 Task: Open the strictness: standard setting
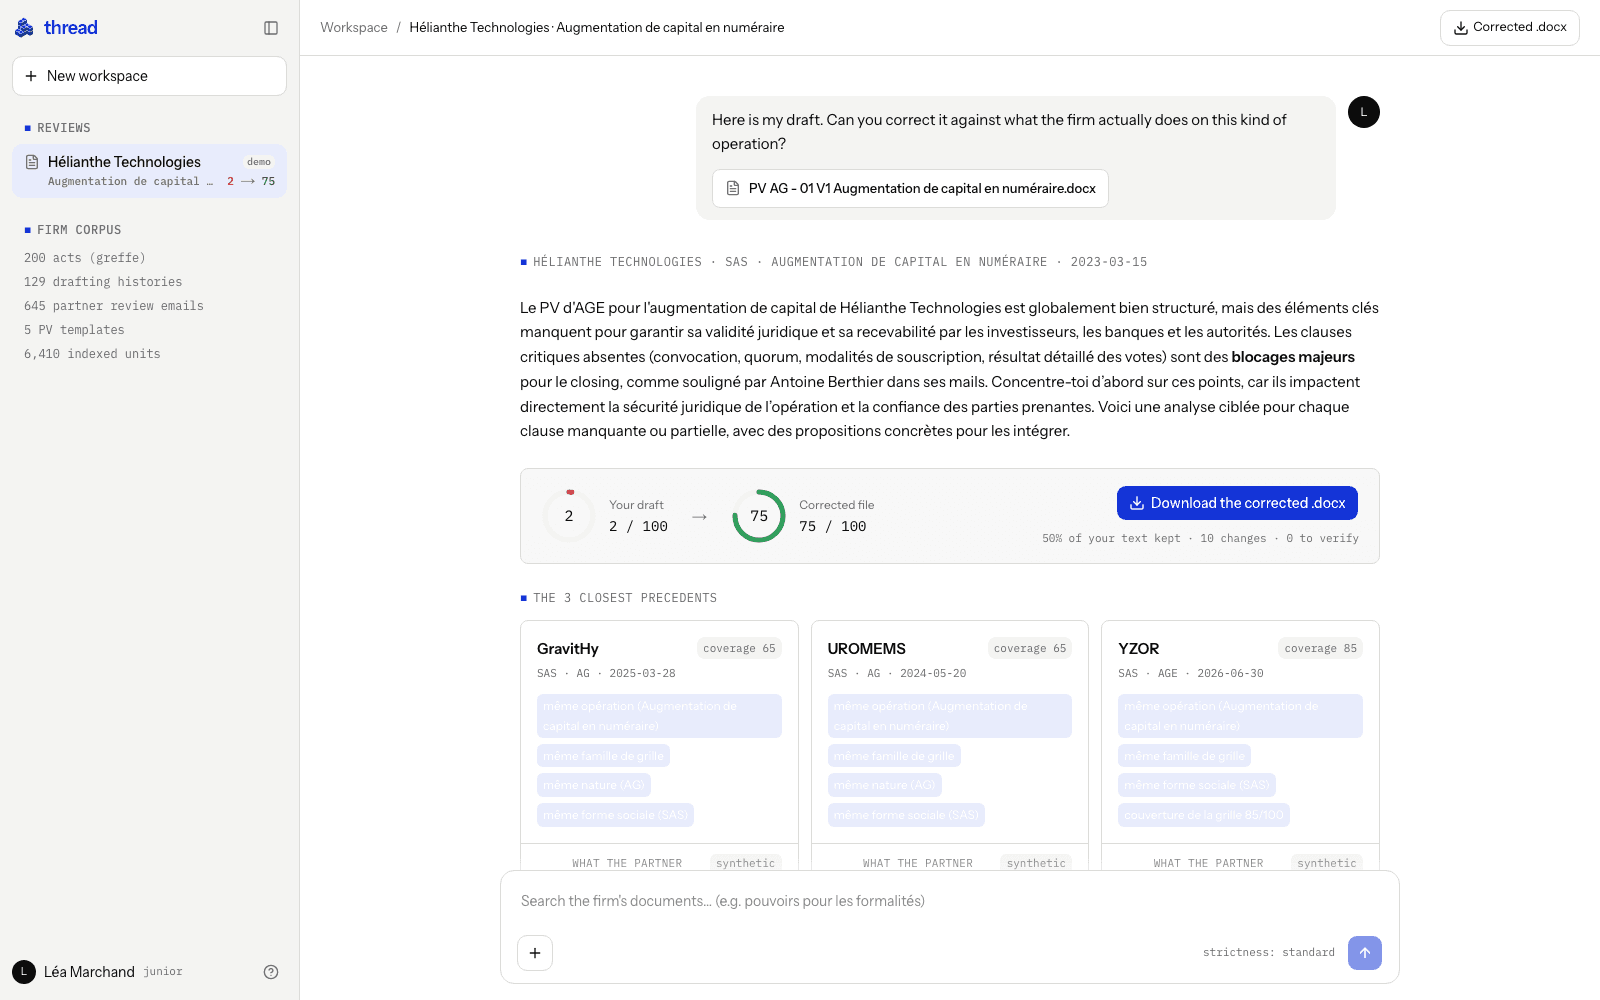[1268, 953]
